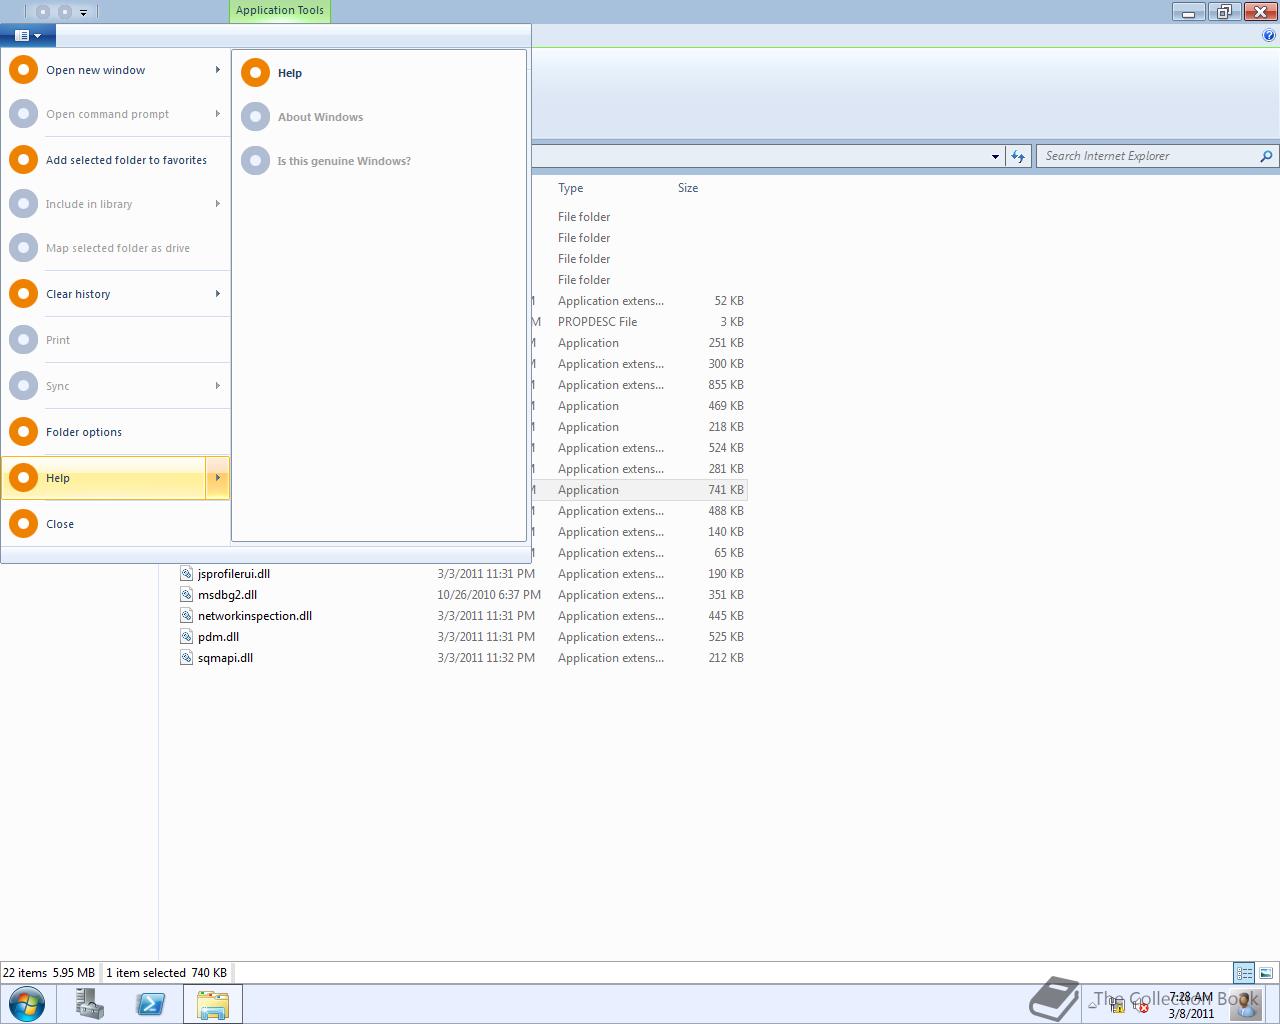Image resolution: width=1280 pixels, height=1024 pixels.
Task: Choose Map selected folder as drive
Action: tap(116, 248)
